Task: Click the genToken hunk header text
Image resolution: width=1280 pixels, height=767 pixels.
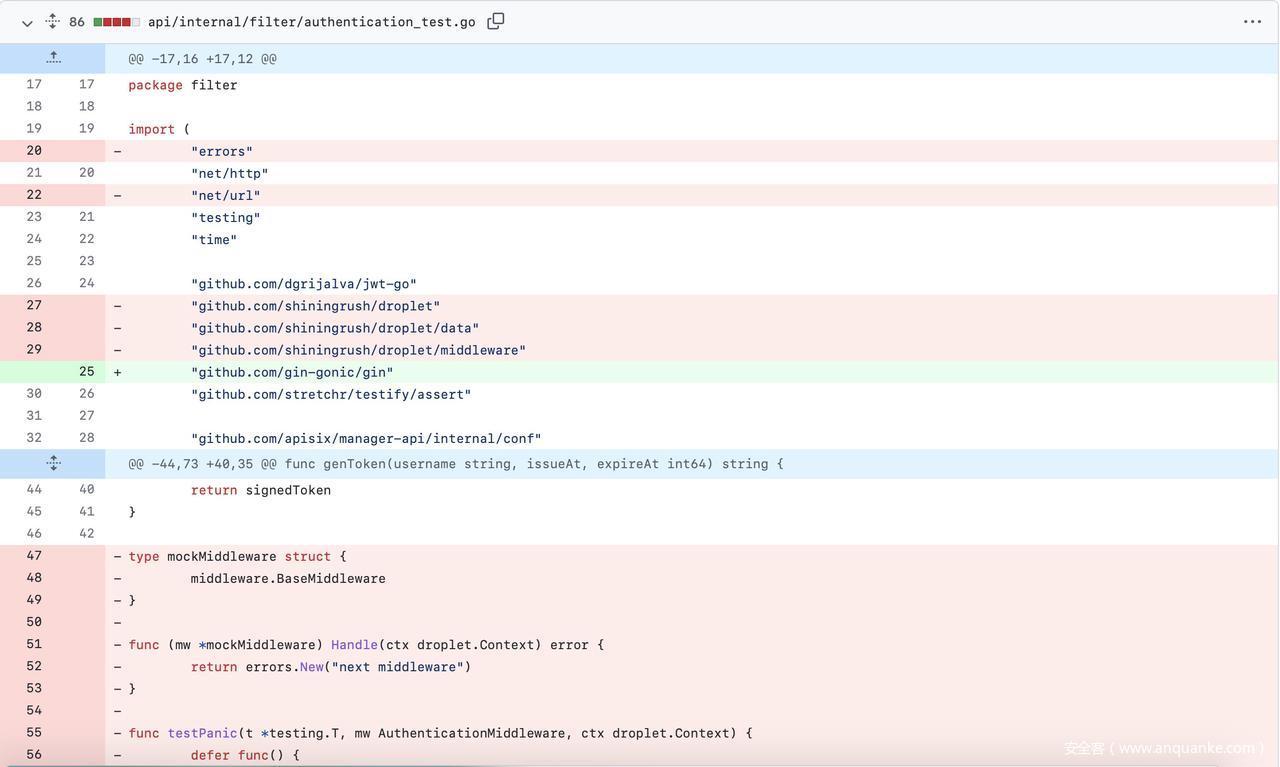Action: click(x=456, y=464)
